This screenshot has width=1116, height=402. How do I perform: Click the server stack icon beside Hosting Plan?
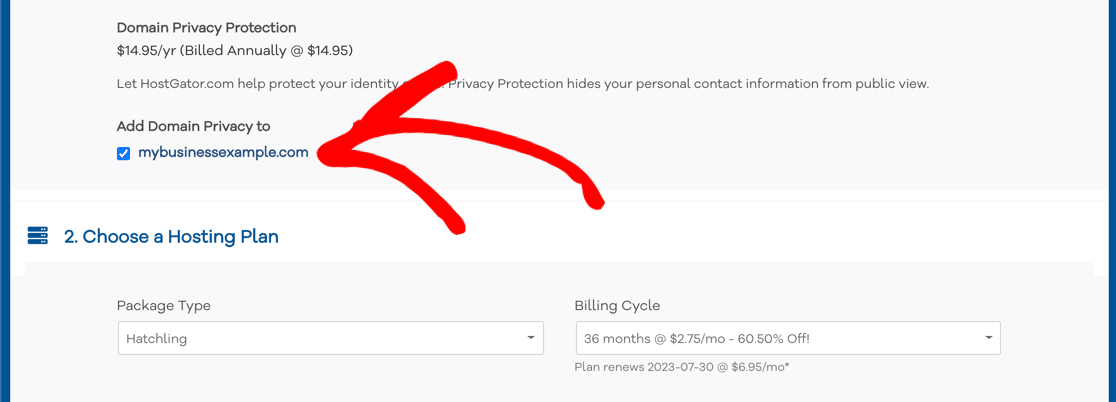click(x=37, y=236)
